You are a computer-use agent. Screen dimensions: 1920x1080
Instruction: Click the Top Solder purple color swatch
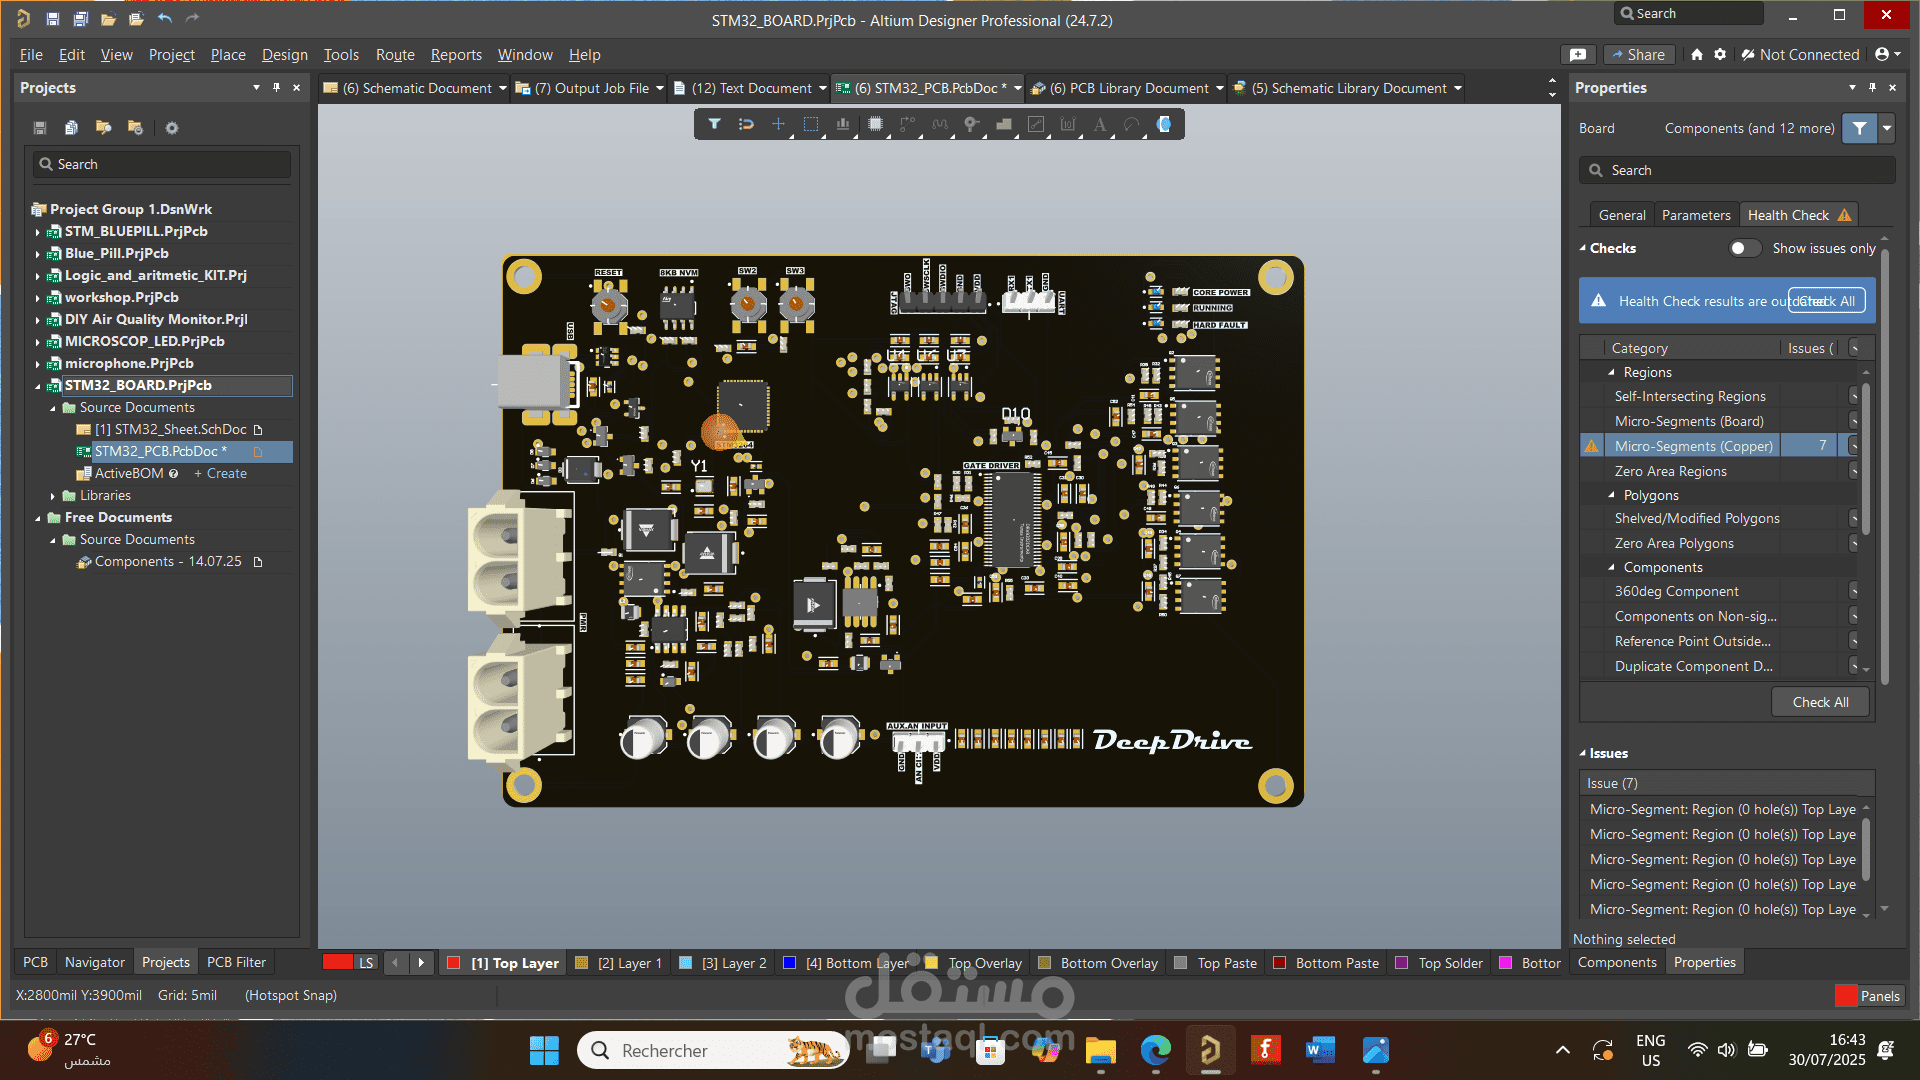pos(1402,963)
